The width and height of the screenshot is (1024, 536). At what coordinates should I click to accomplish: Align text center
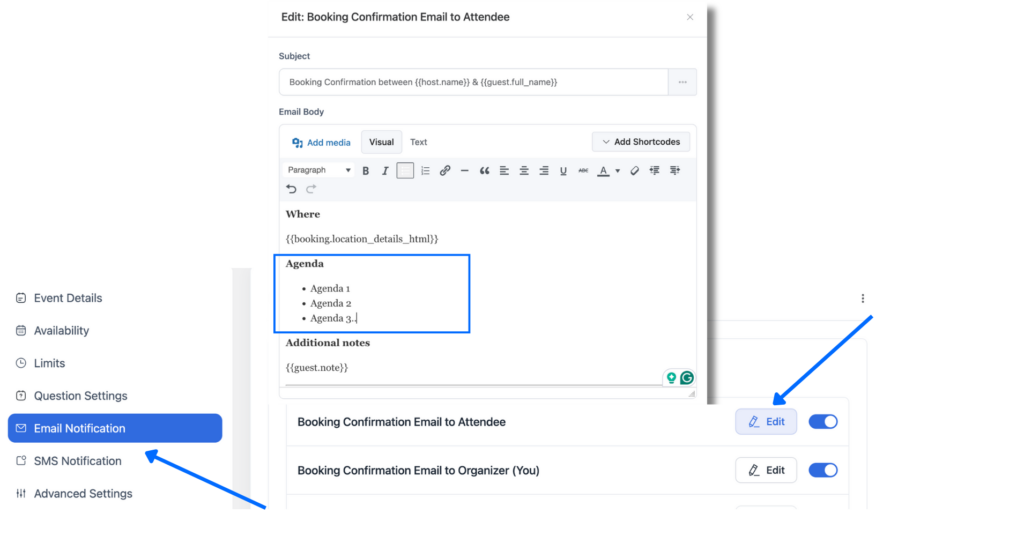coord(524,170)
